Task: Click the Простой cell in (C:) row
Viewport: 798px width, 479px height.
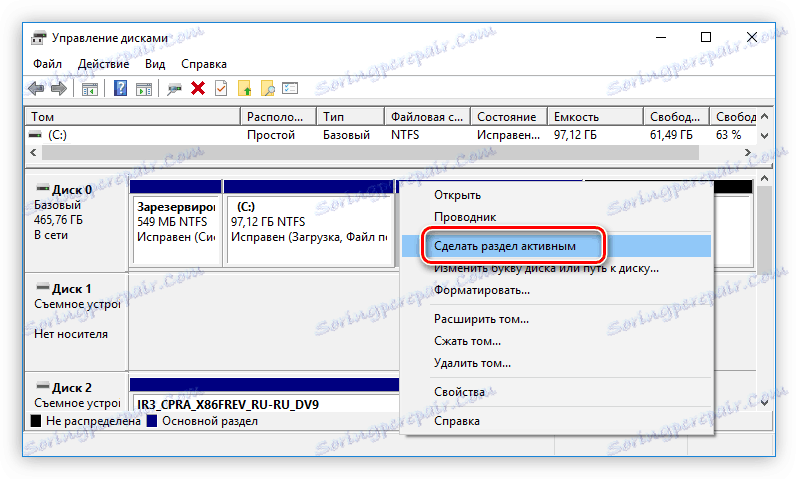Action: click(x=271, y=135)
